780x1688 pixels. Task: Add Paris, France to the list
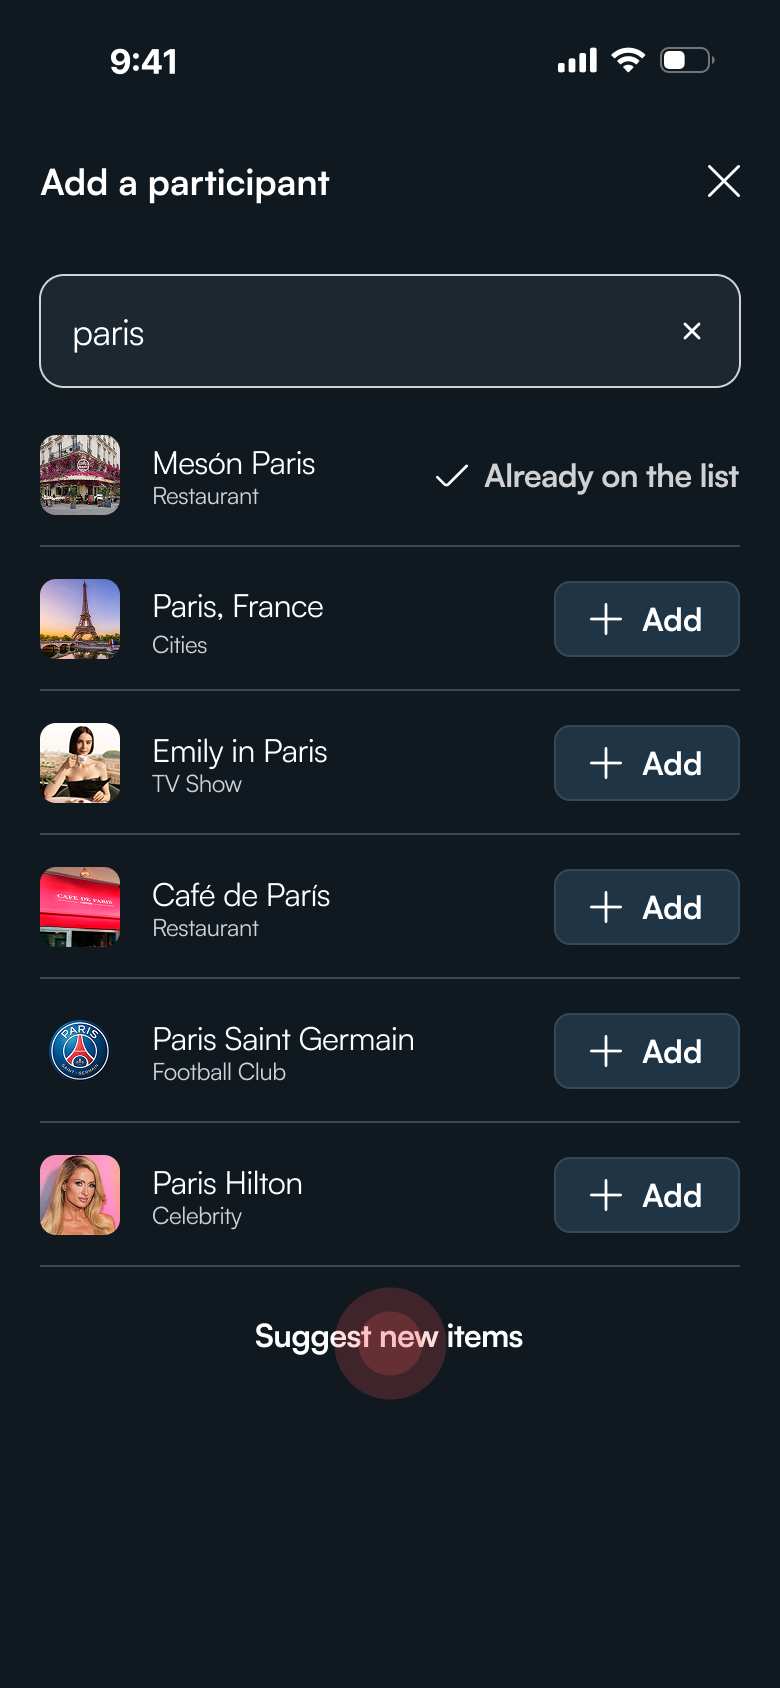pyautogui.click(x=647, y=619)
